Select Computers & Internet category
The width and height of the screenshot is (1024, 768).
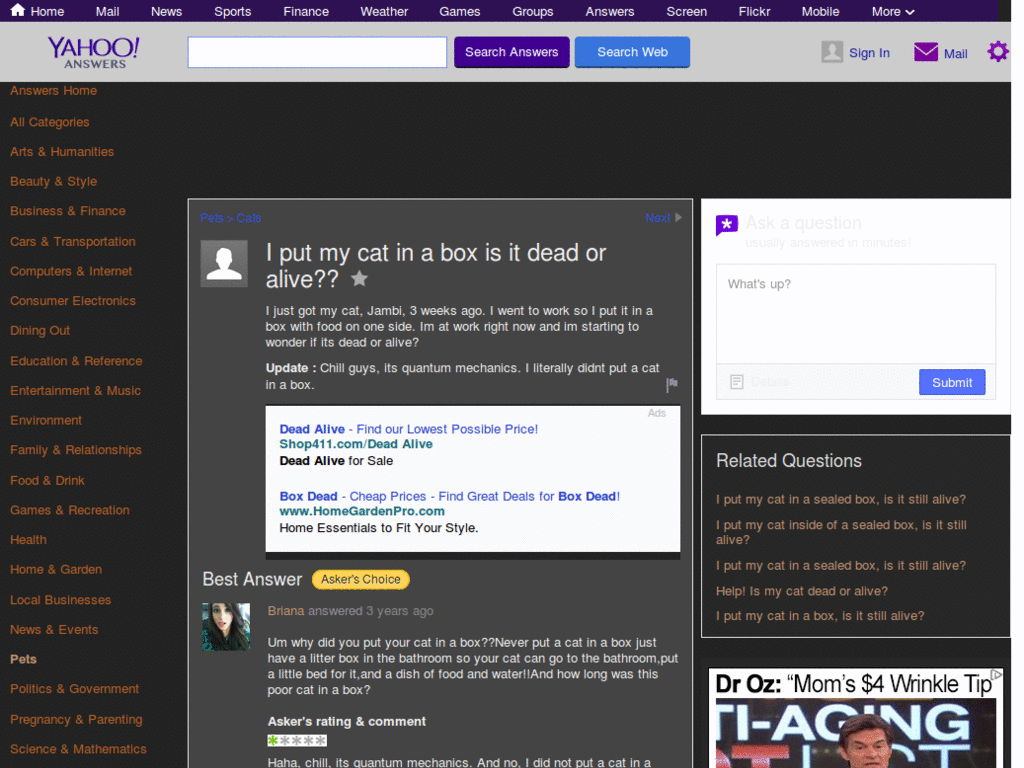pyautogui.click(x=71, y=271)
